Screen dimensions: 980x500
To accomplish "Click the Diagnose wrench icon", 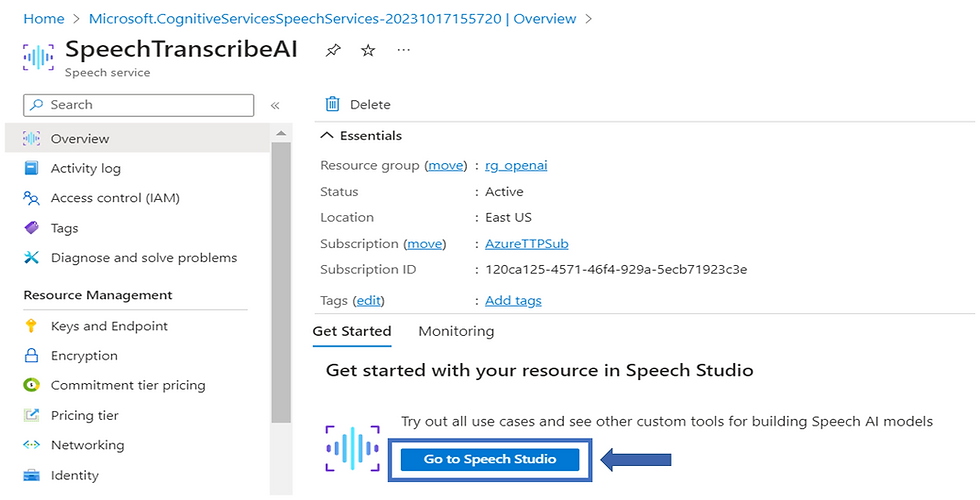I will point(31,258).
